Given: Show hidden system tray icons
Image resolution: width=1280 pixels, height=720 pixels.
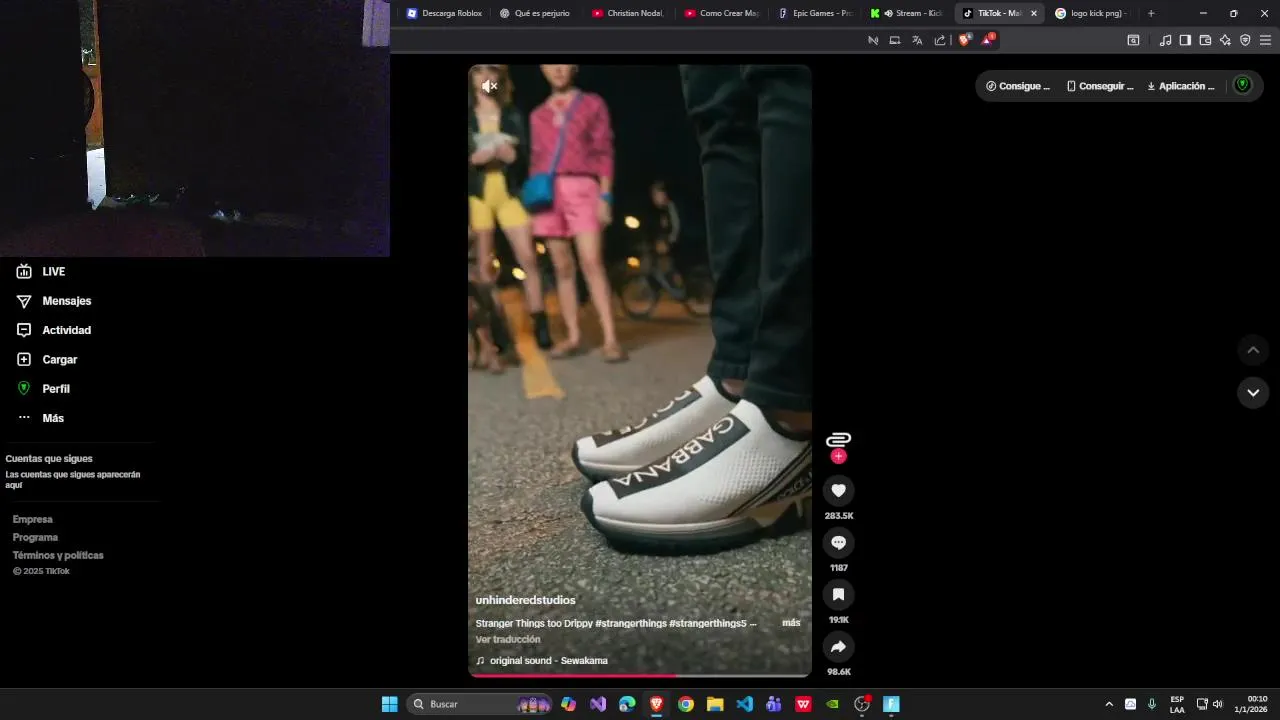Looking at the screenshot, I should (1108, 704).
